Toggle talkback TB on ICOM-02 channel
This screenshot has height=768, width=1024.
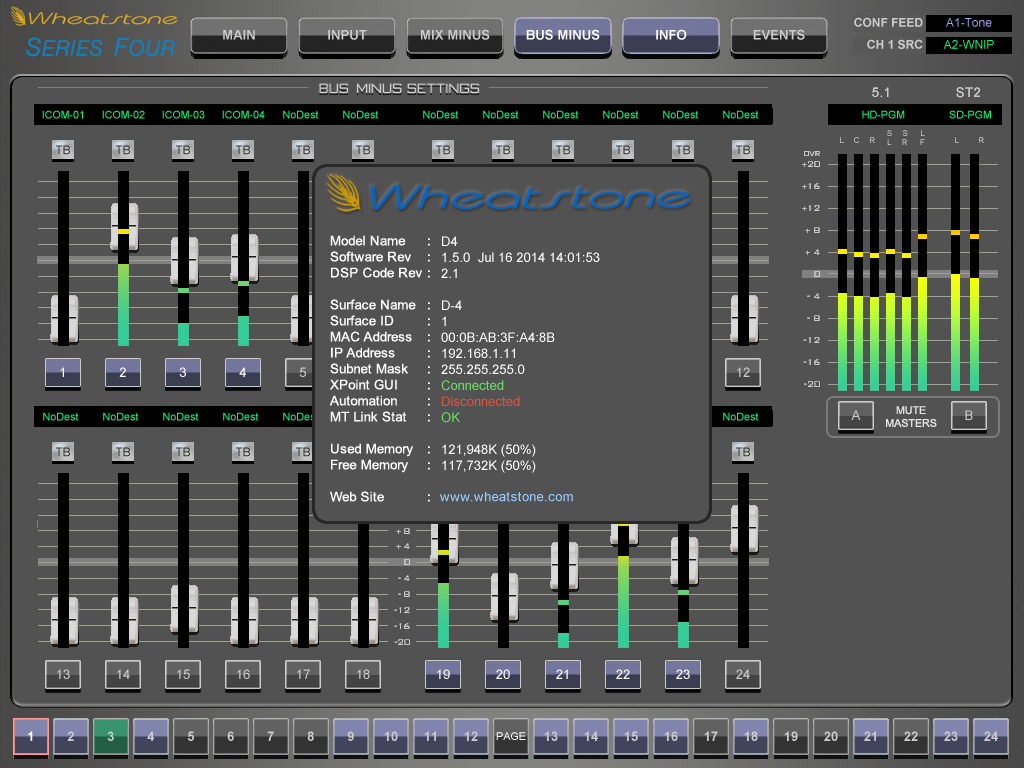pyautogui.click(x=123, y=150)
